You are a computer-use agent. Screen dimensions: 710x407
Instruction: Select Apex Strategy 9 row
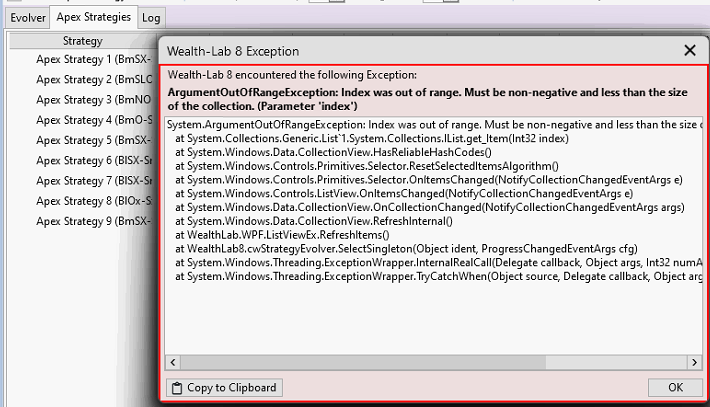pos(93,221)
